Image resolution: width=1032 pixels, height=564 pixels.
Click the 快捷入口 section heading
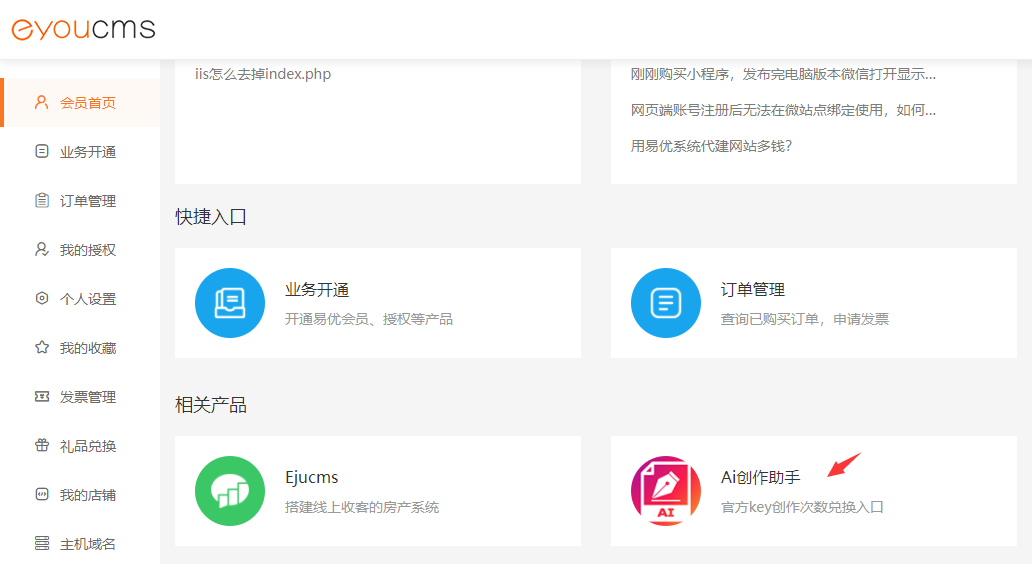coord(211,217)
